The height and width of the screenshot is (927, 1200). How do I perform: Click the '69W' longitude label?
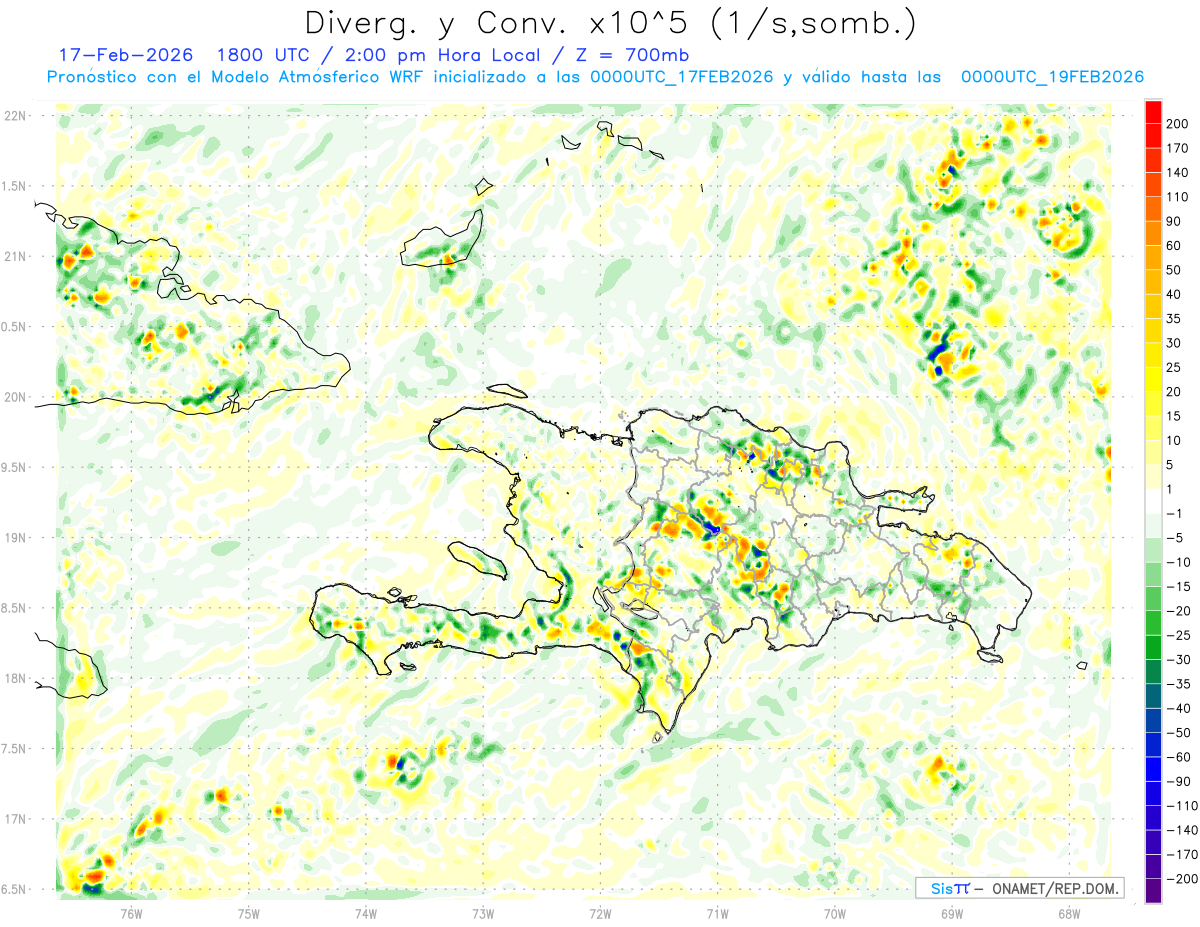pos(951,913)
